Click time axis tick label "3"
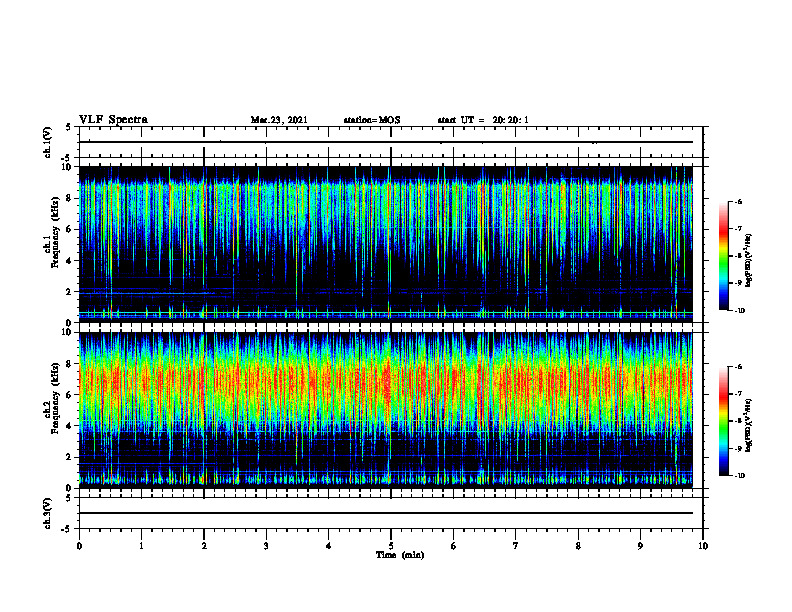Image resolution: width=792 pixels, height=612 pixels. (x=266, y=546)
